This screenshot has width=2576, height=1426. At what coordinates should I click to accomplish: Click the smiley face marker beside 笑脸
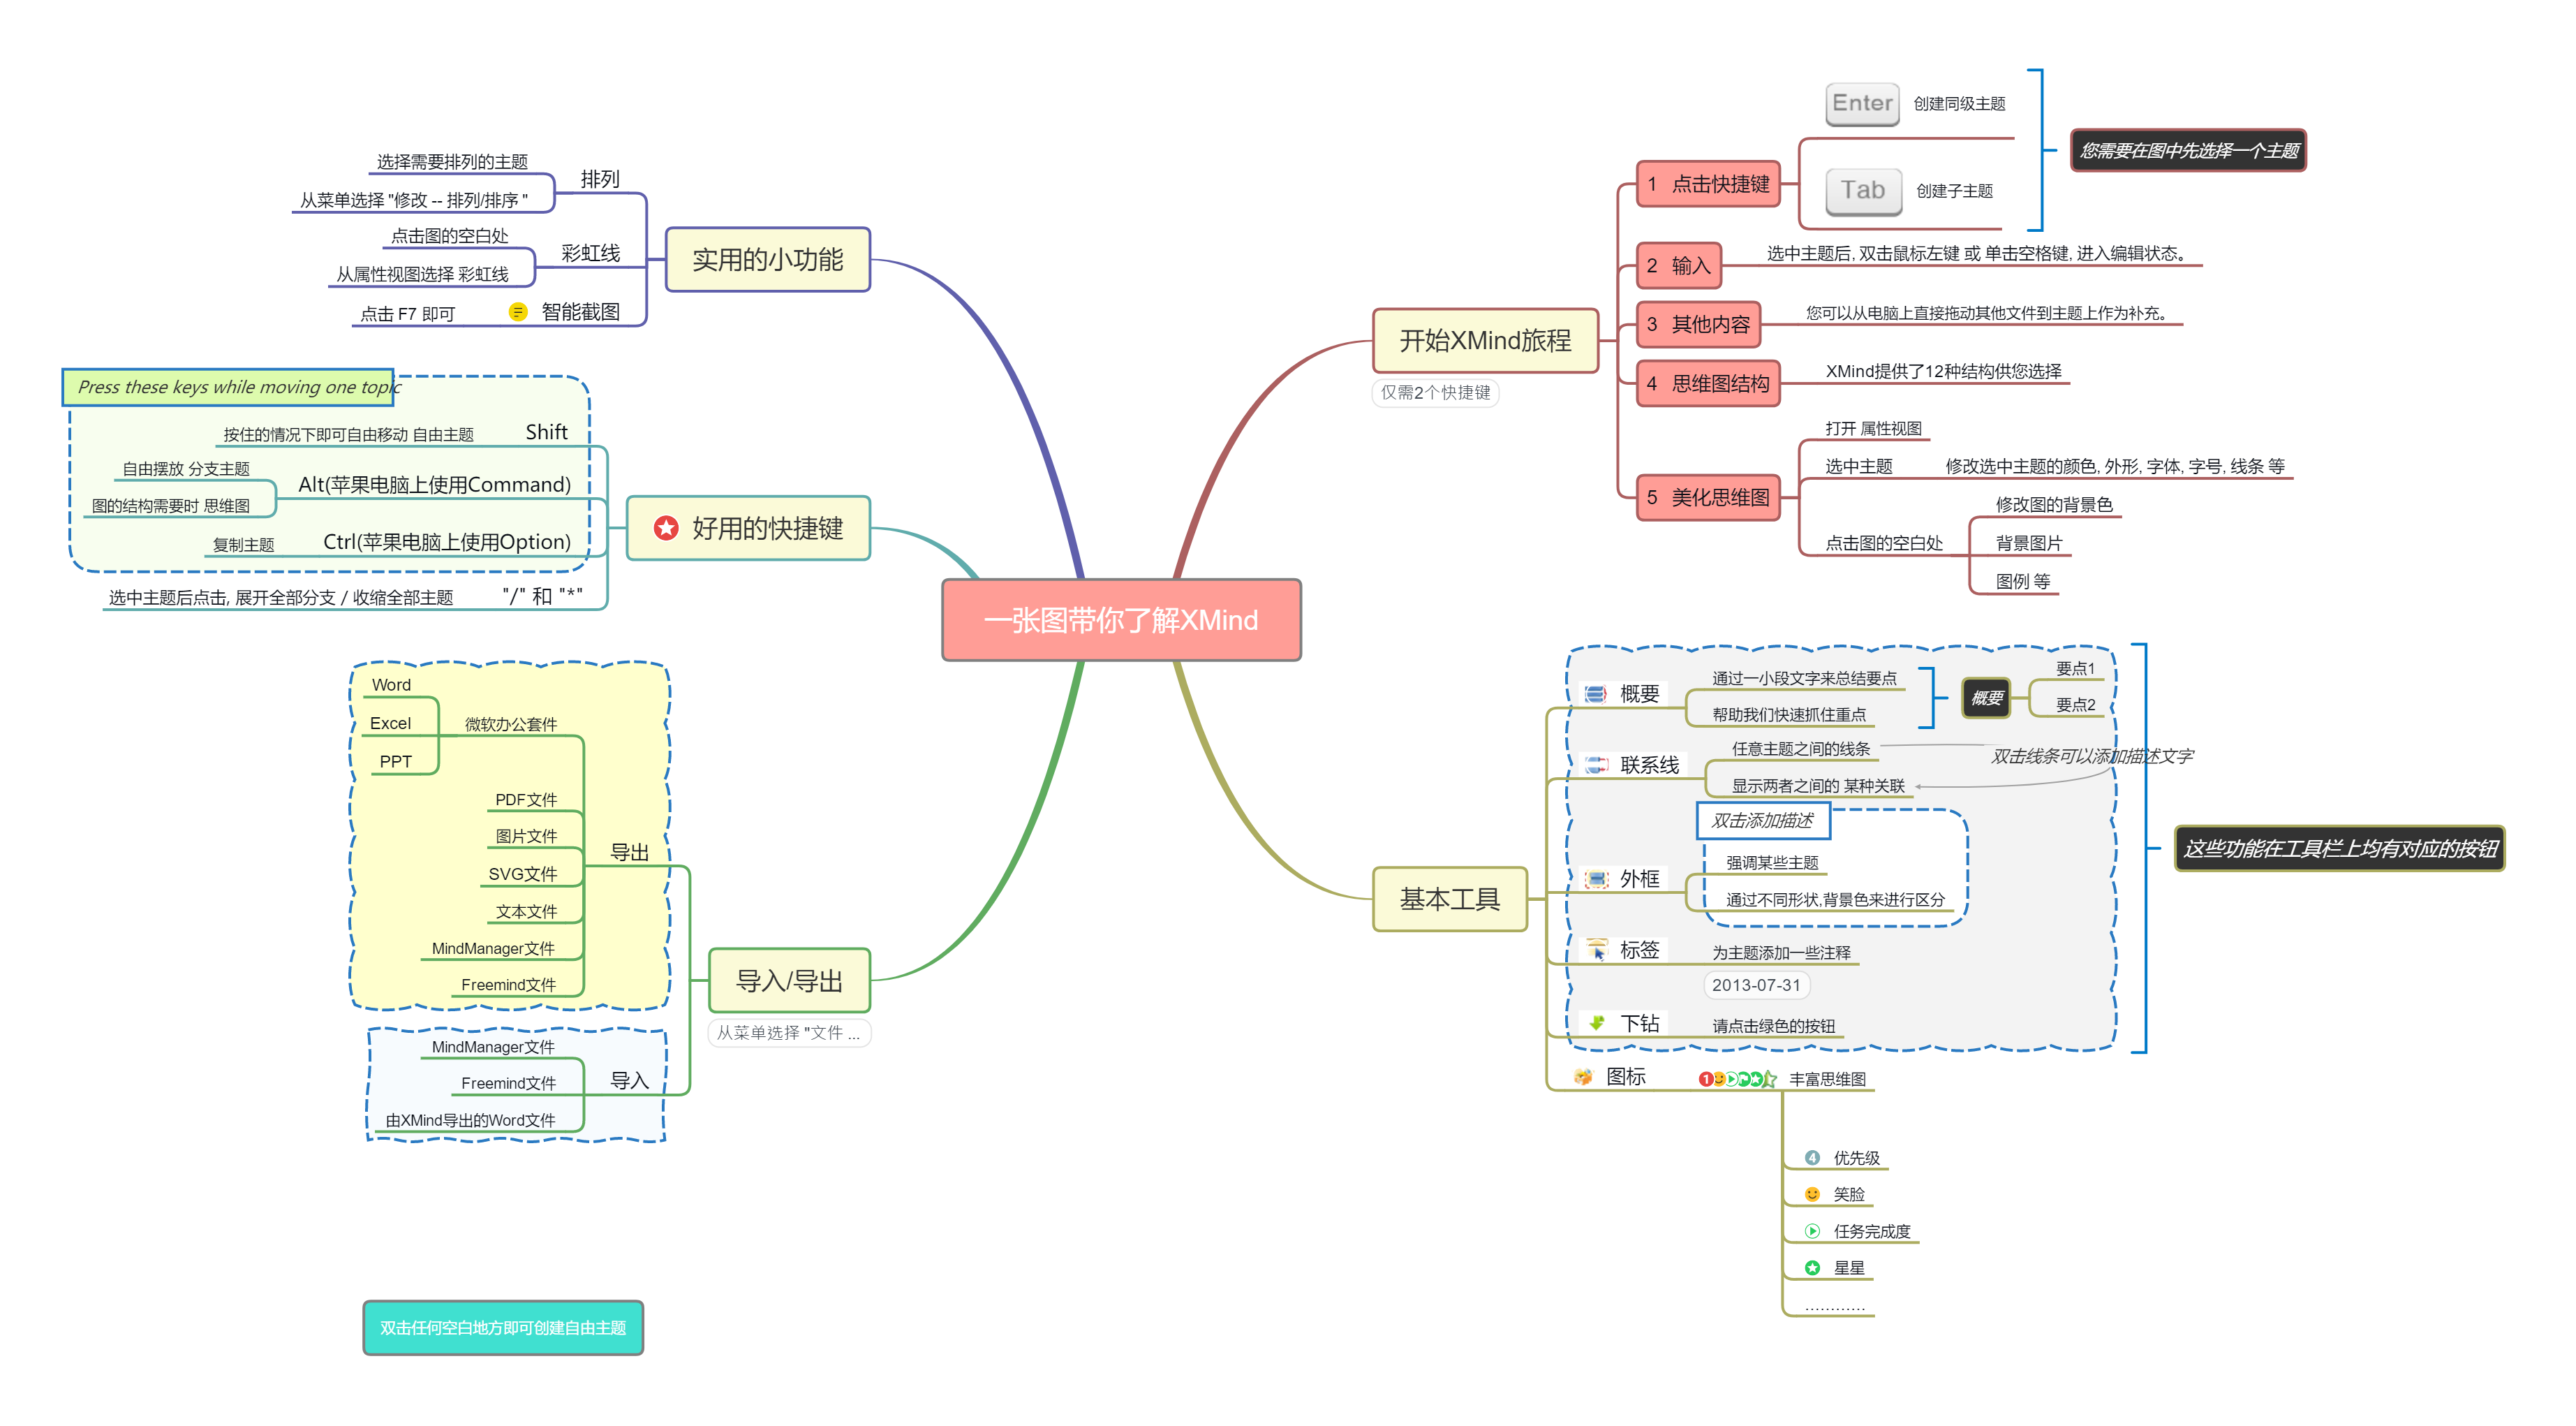1812,1194
